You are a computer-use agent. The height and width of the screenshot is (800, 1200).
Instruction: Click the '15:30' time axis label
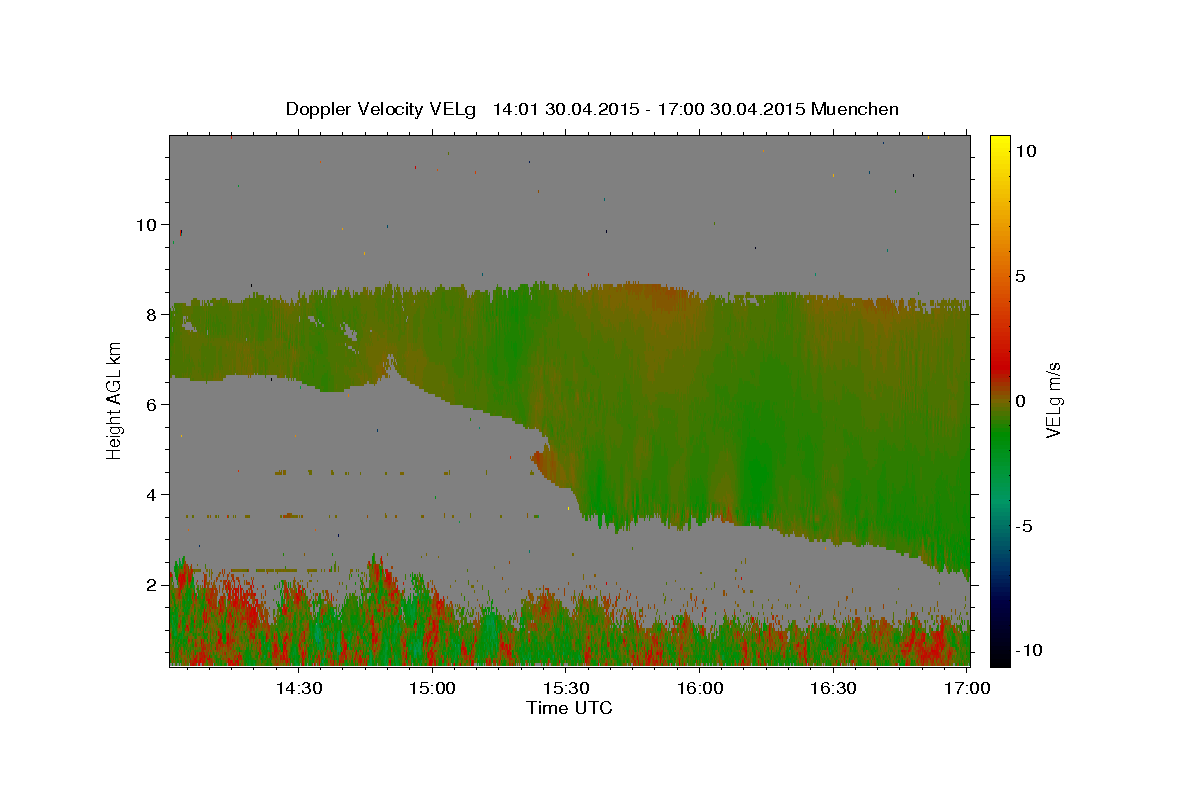coord(566,689)
